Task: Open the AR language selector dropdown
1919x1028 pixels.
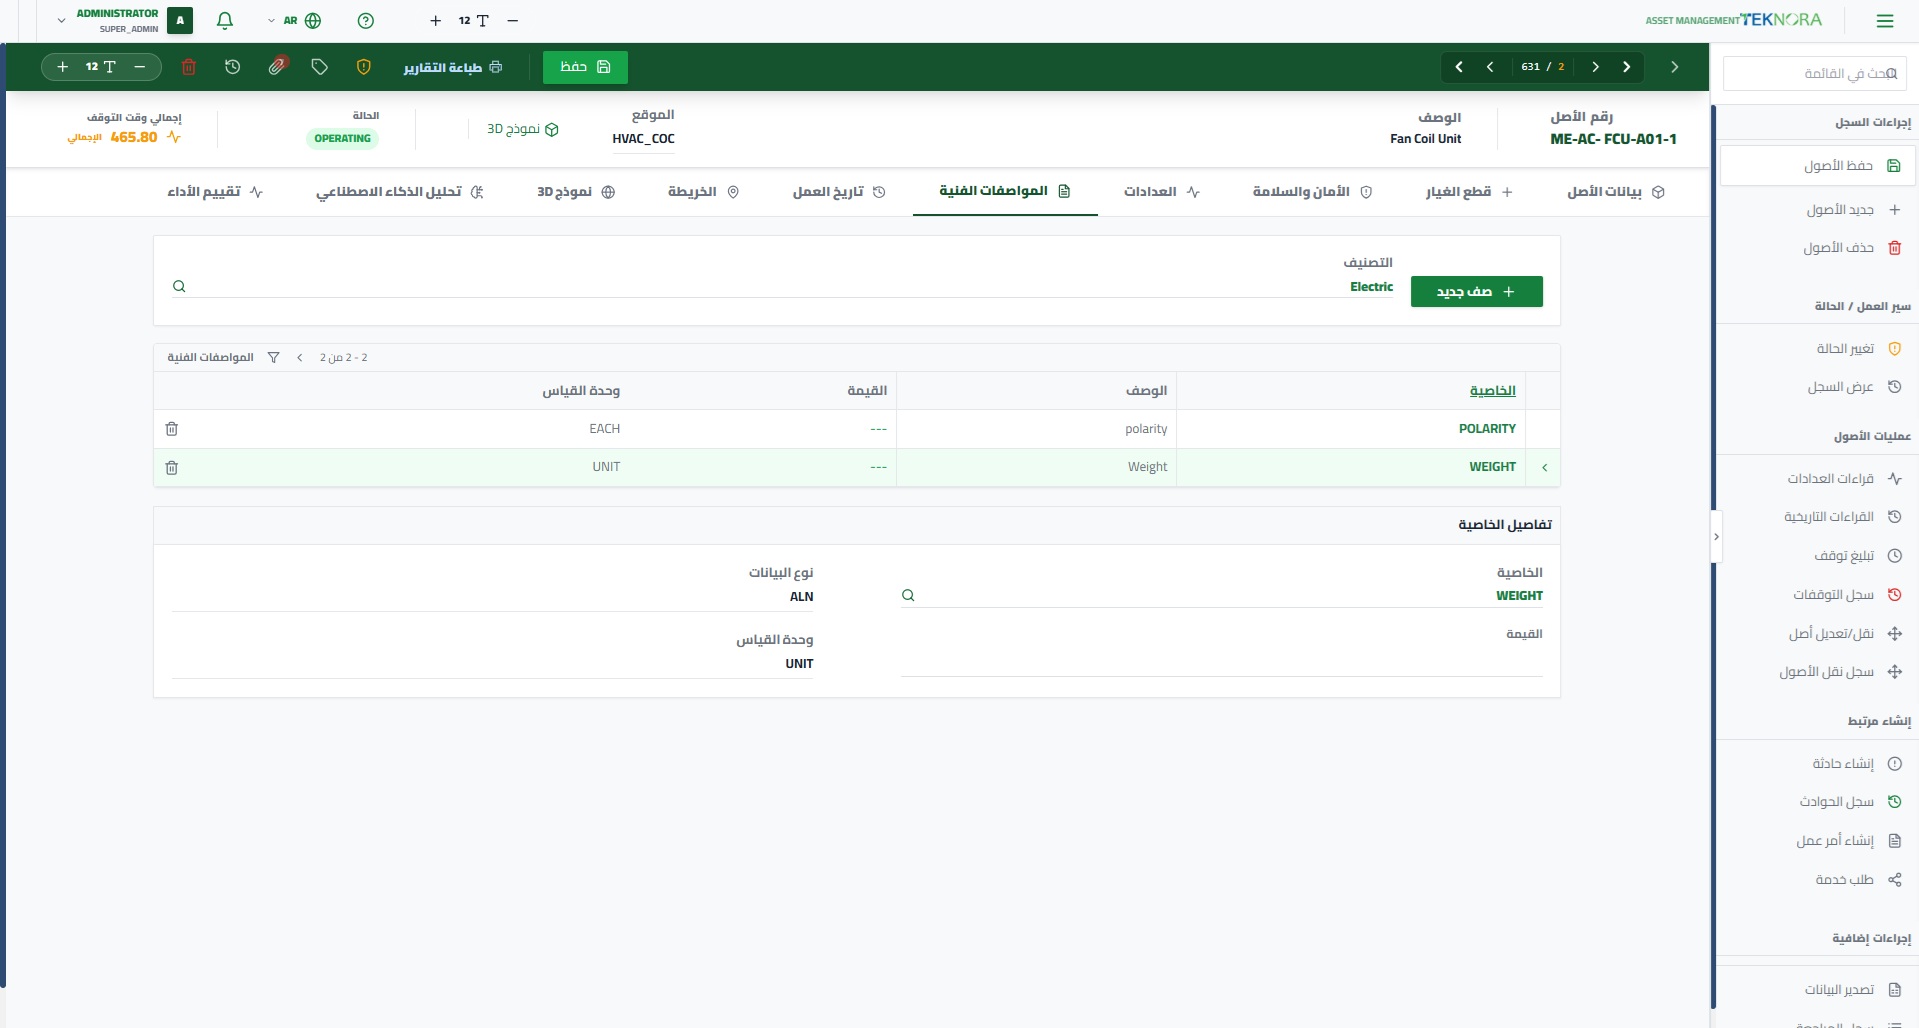Action: coord(295,20)
